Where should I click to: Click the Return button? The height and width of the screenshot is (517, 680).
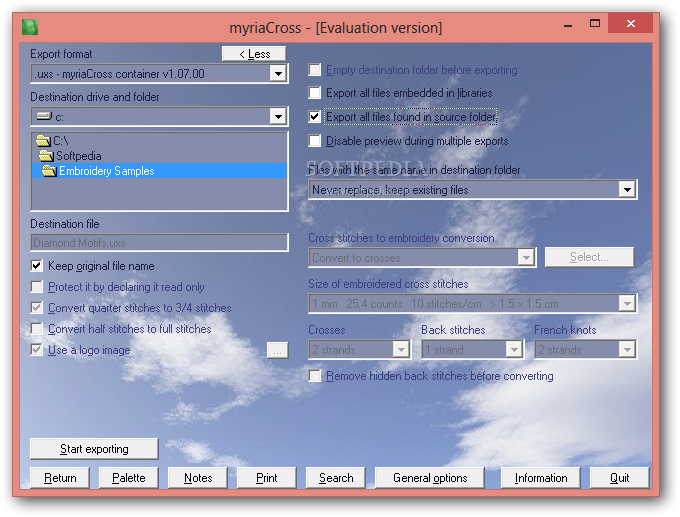(x=60, y=478)
